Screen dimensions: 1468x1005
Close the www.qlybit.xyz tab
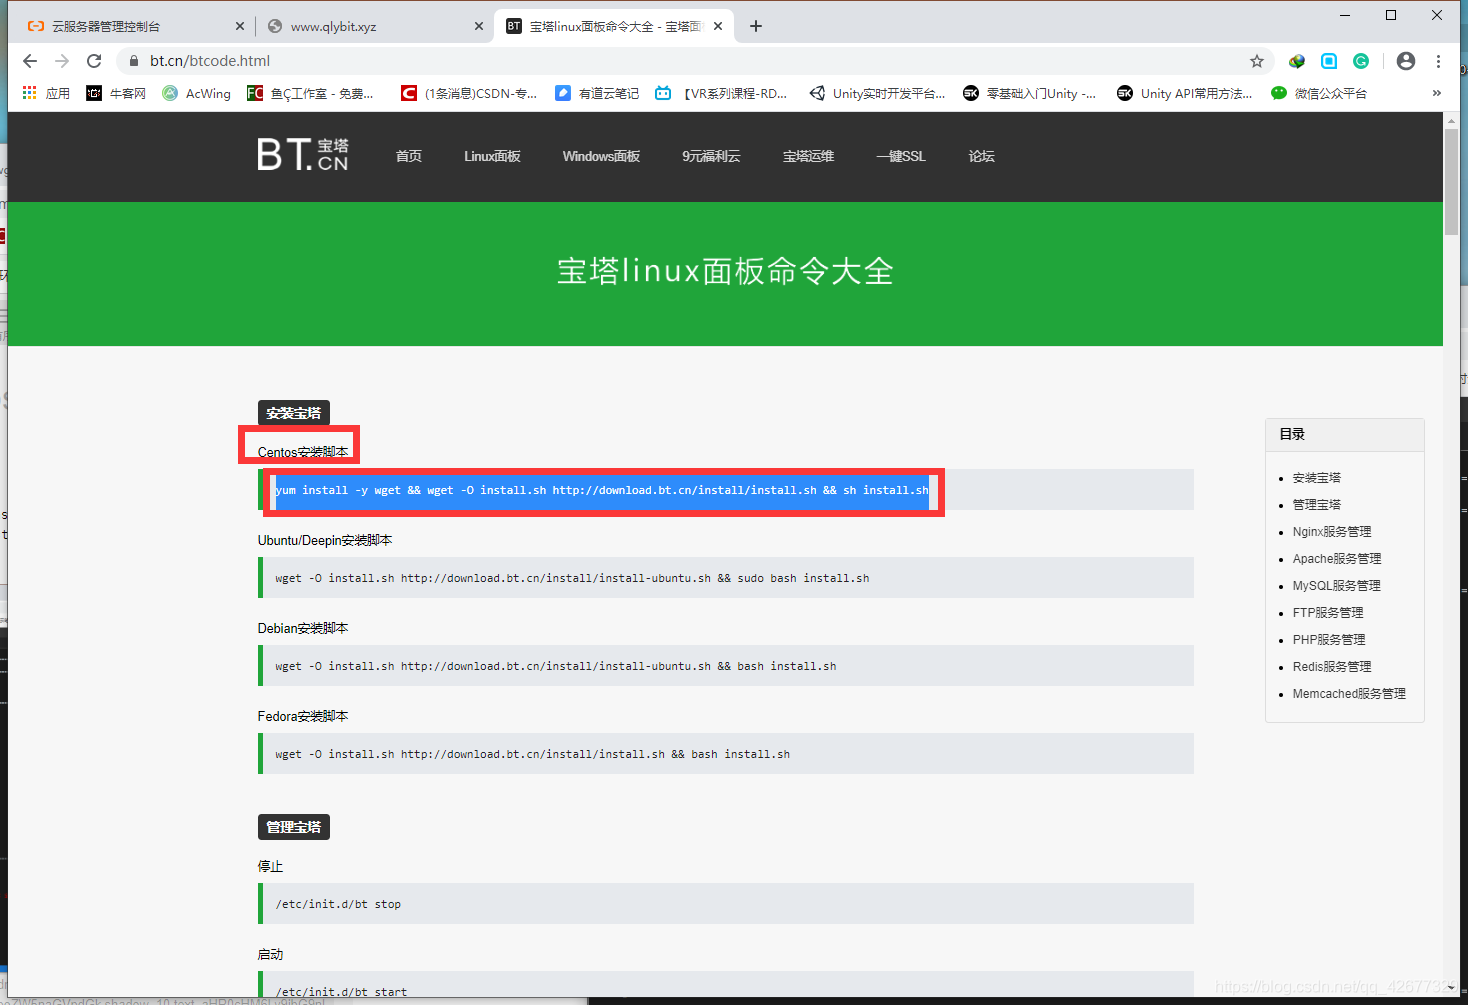pyautogui.click(x=478, y=26)
